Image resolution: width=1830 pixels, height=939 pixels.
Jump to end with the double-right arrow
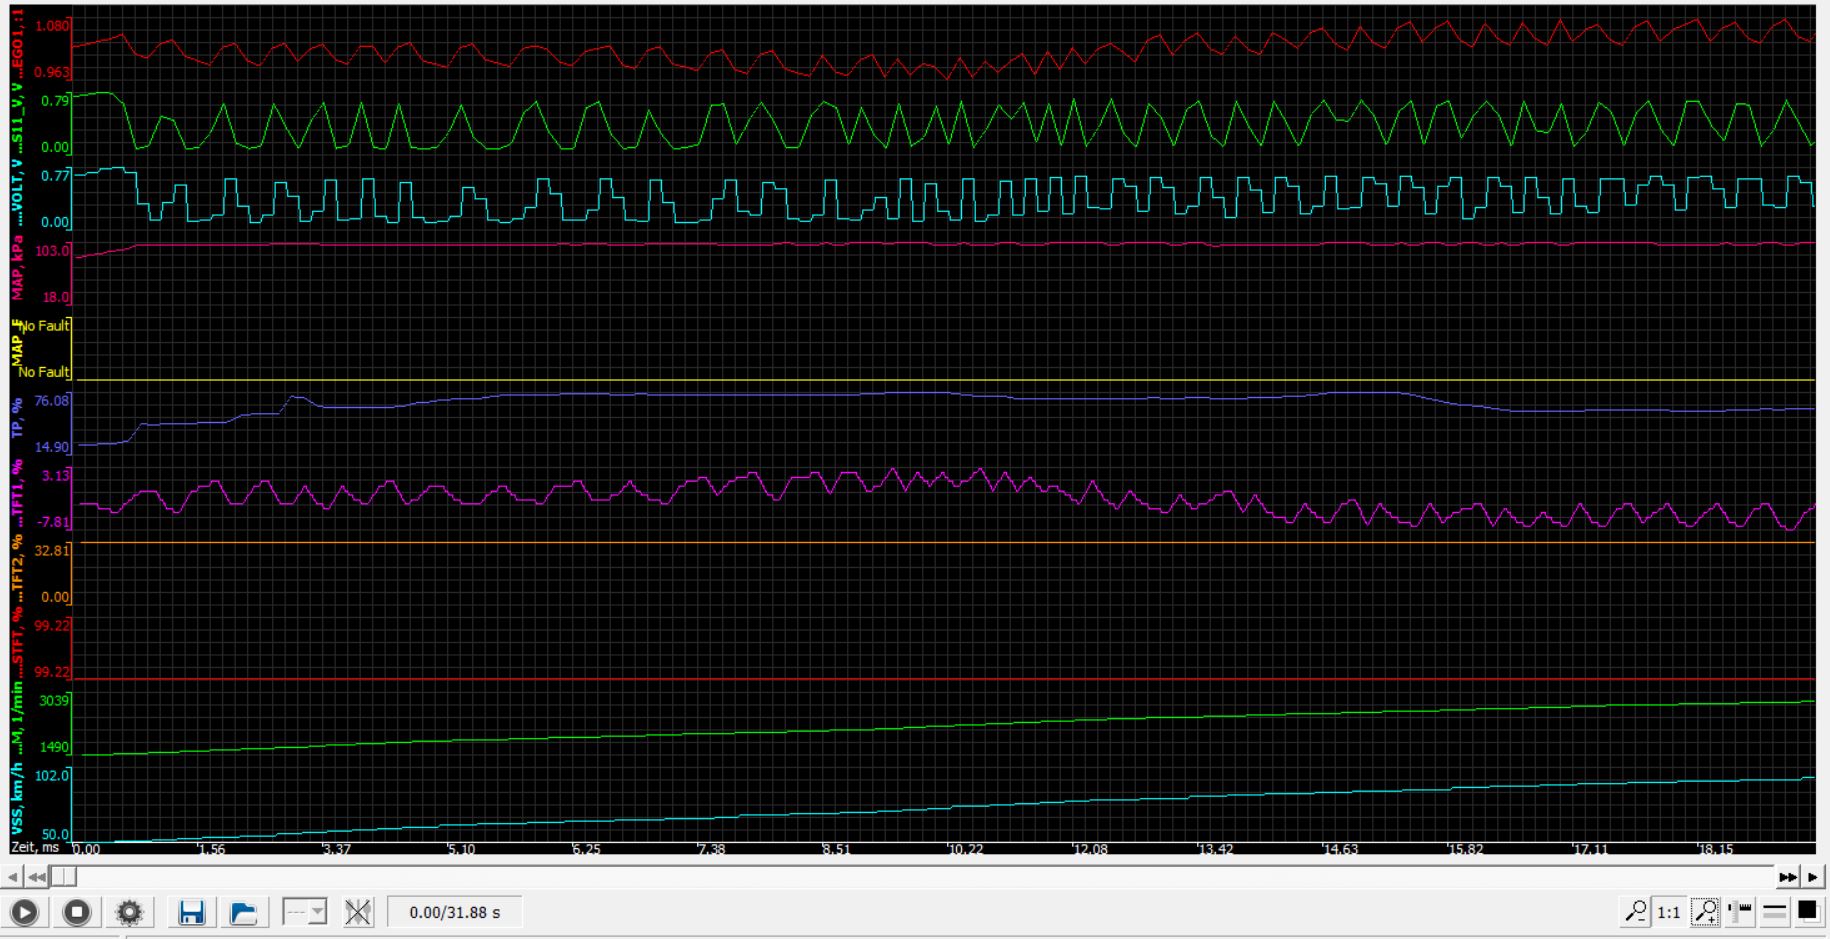(1787, 877)
